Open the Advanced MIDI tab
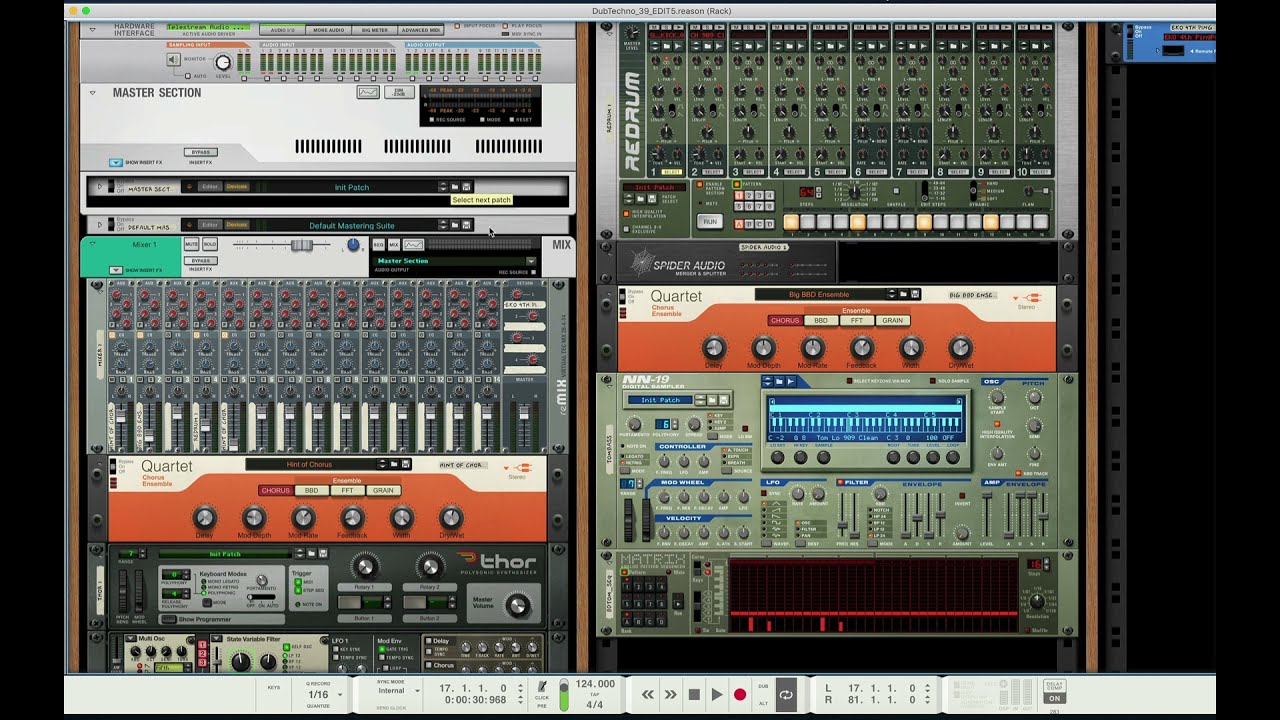 420,30
